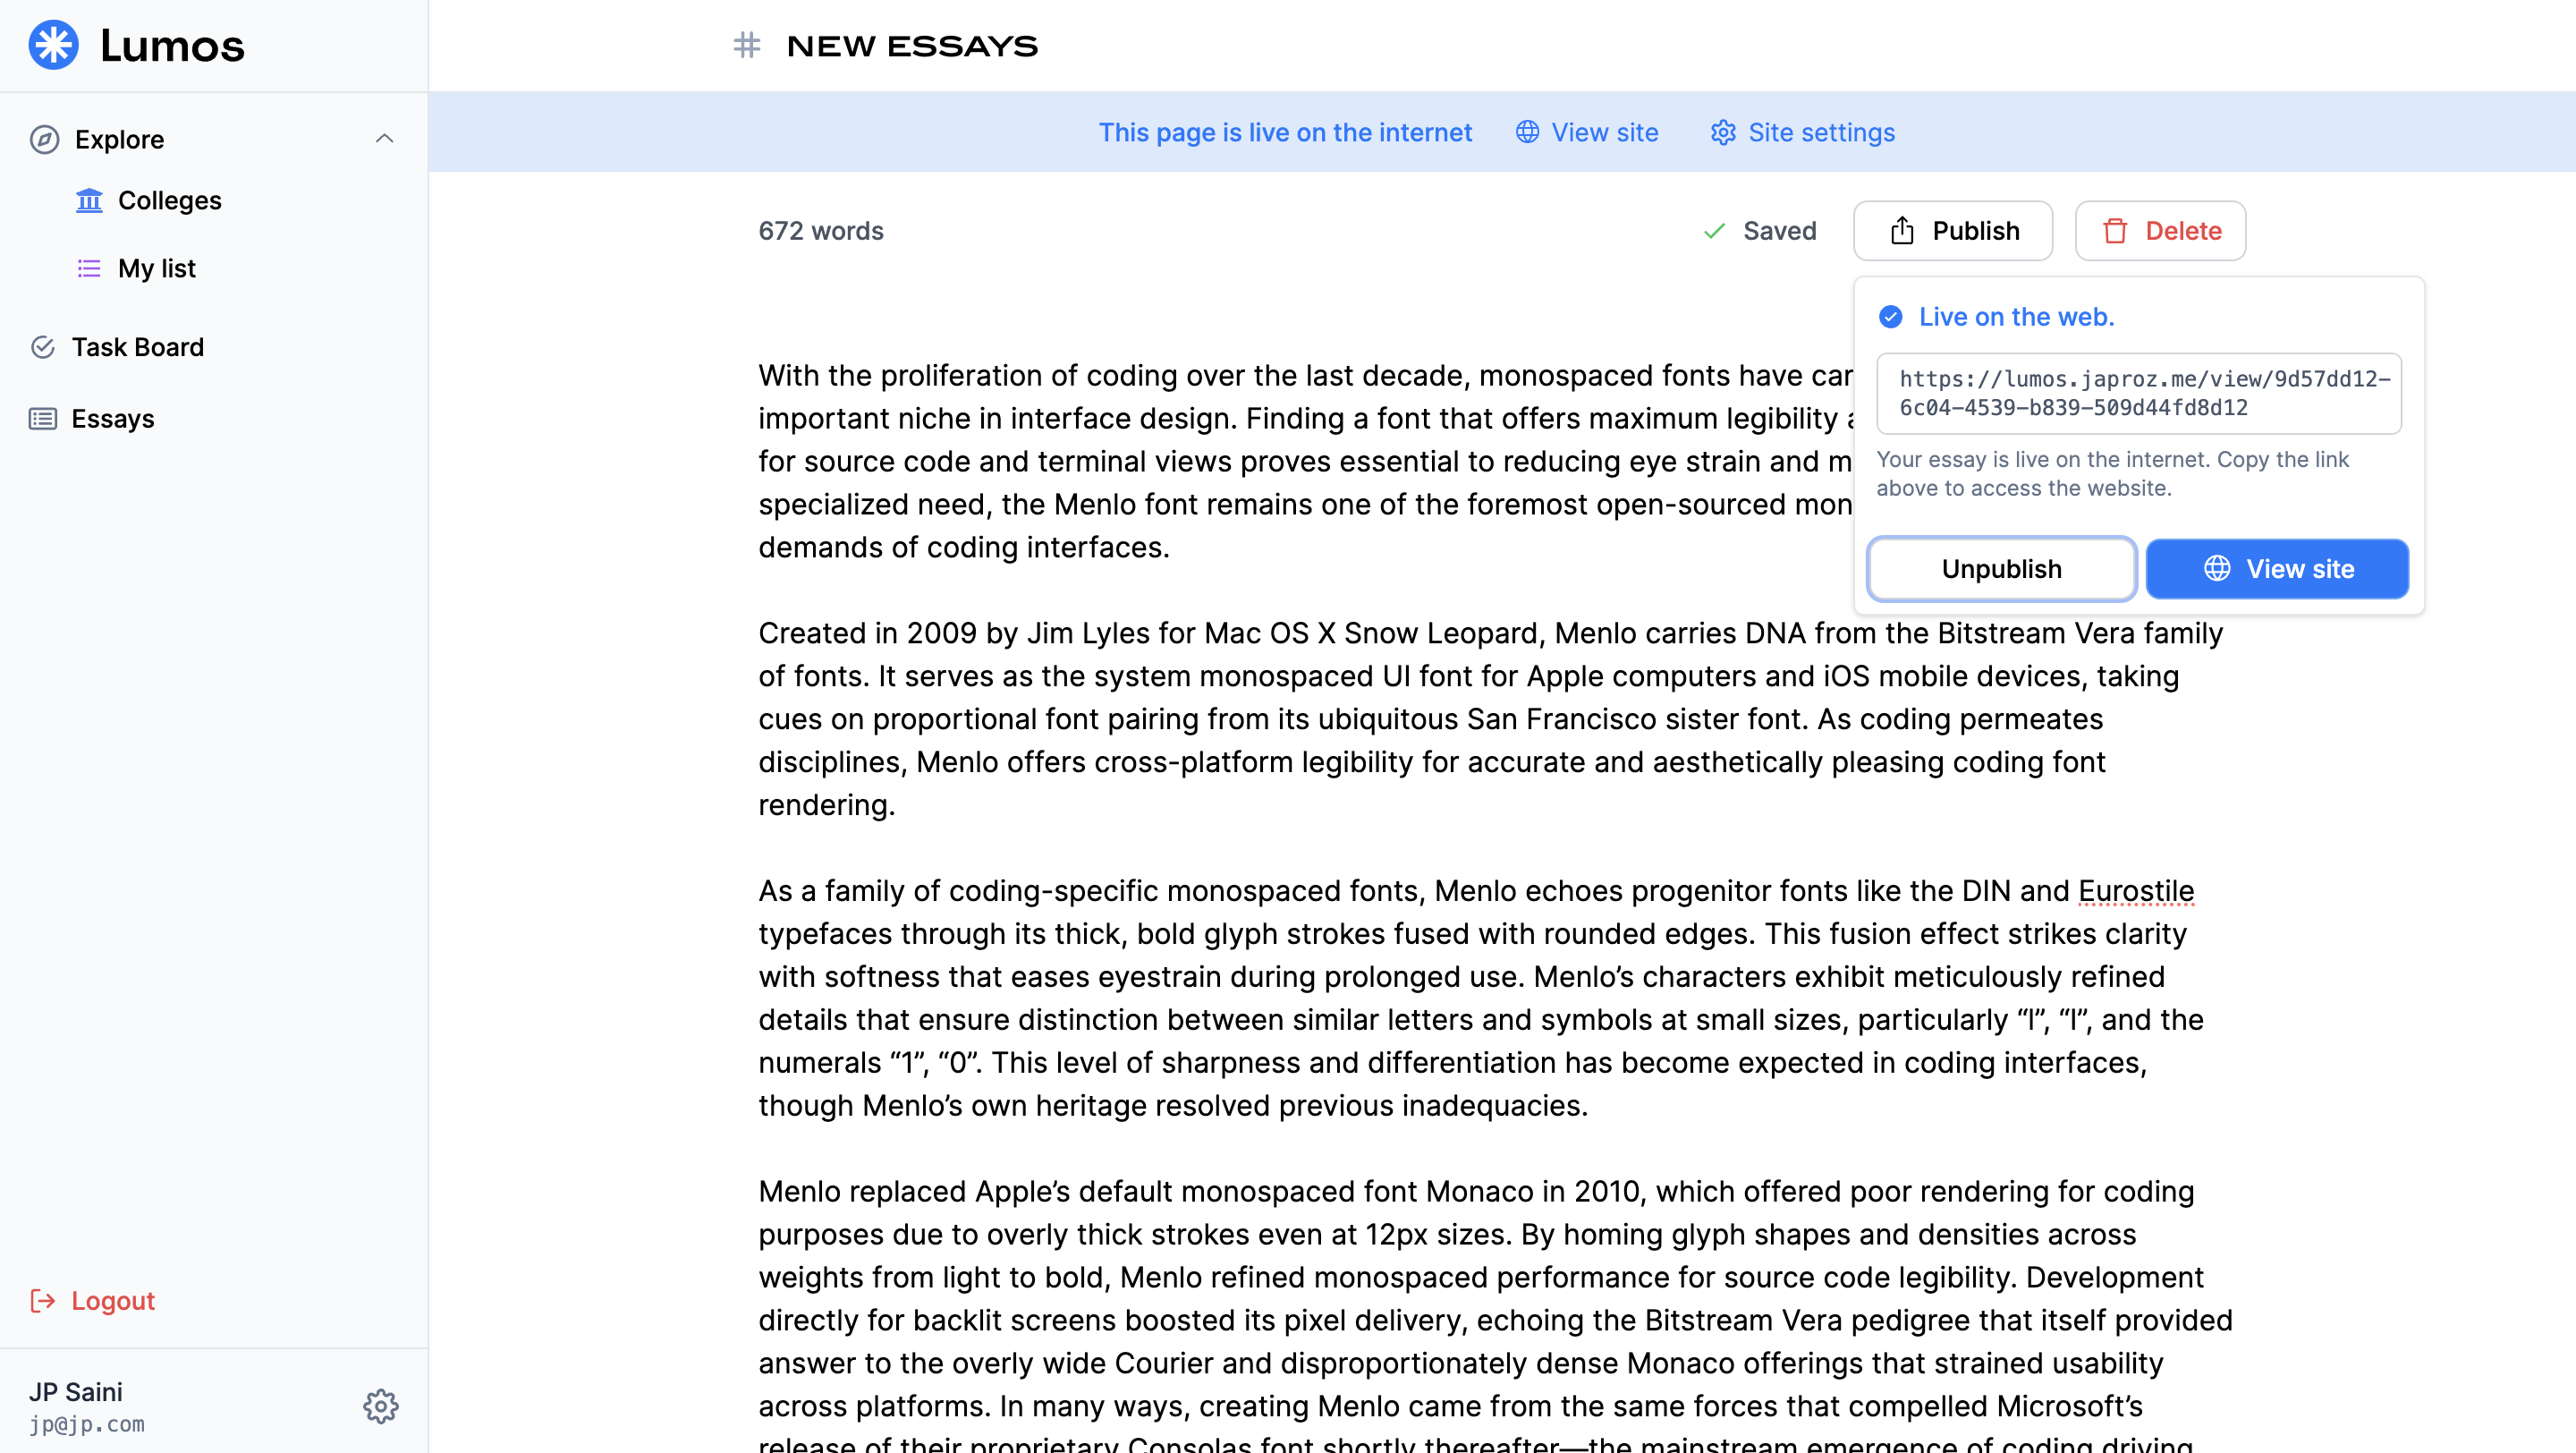Toggle the Publish popover button
This screenshot has width=2576, height=1453.
[x=1952, y=231]
